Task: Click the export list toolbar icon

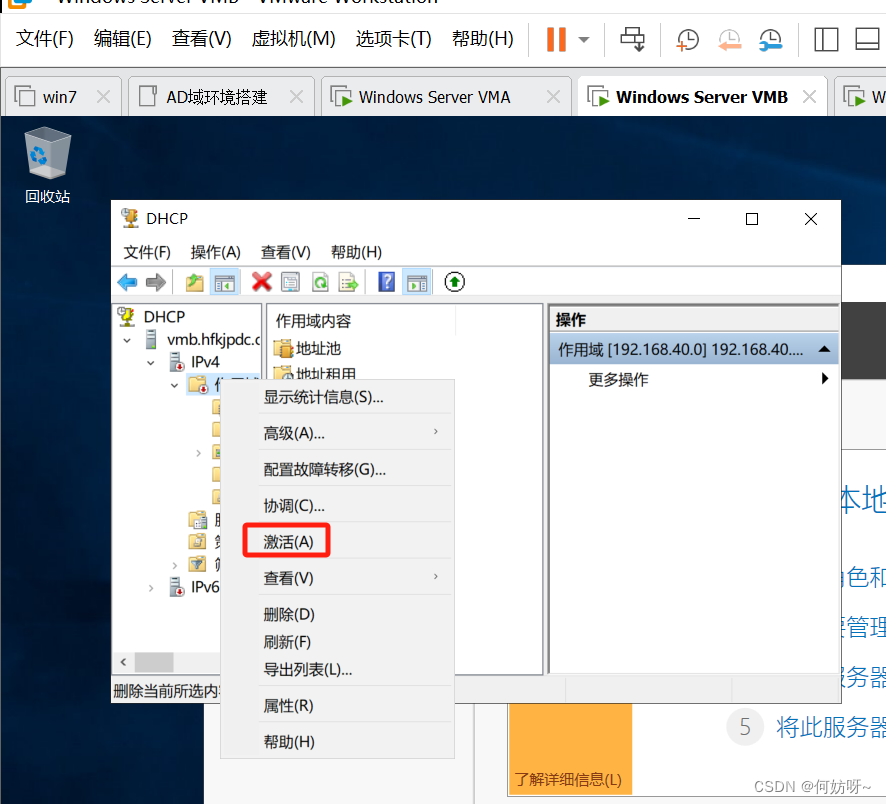Action: tap(348, 283)
